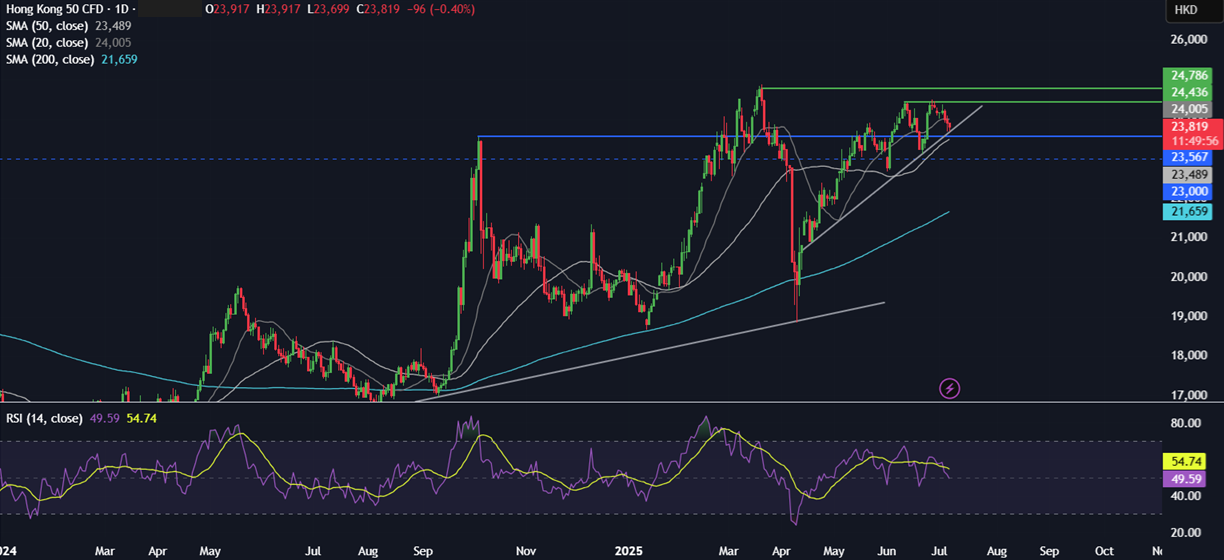Select the SMA (200, close) indicator legend
The image size is (1224, 560).
point(50,60)
